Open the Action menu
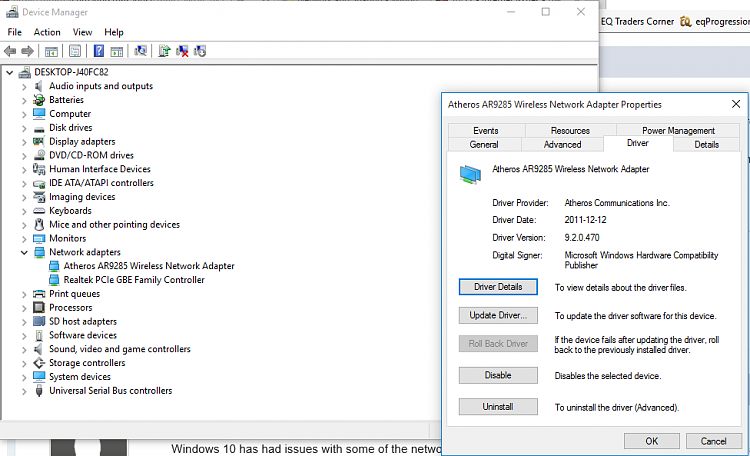The width and height of the screenshot is (750, 456). coord(47,32)
